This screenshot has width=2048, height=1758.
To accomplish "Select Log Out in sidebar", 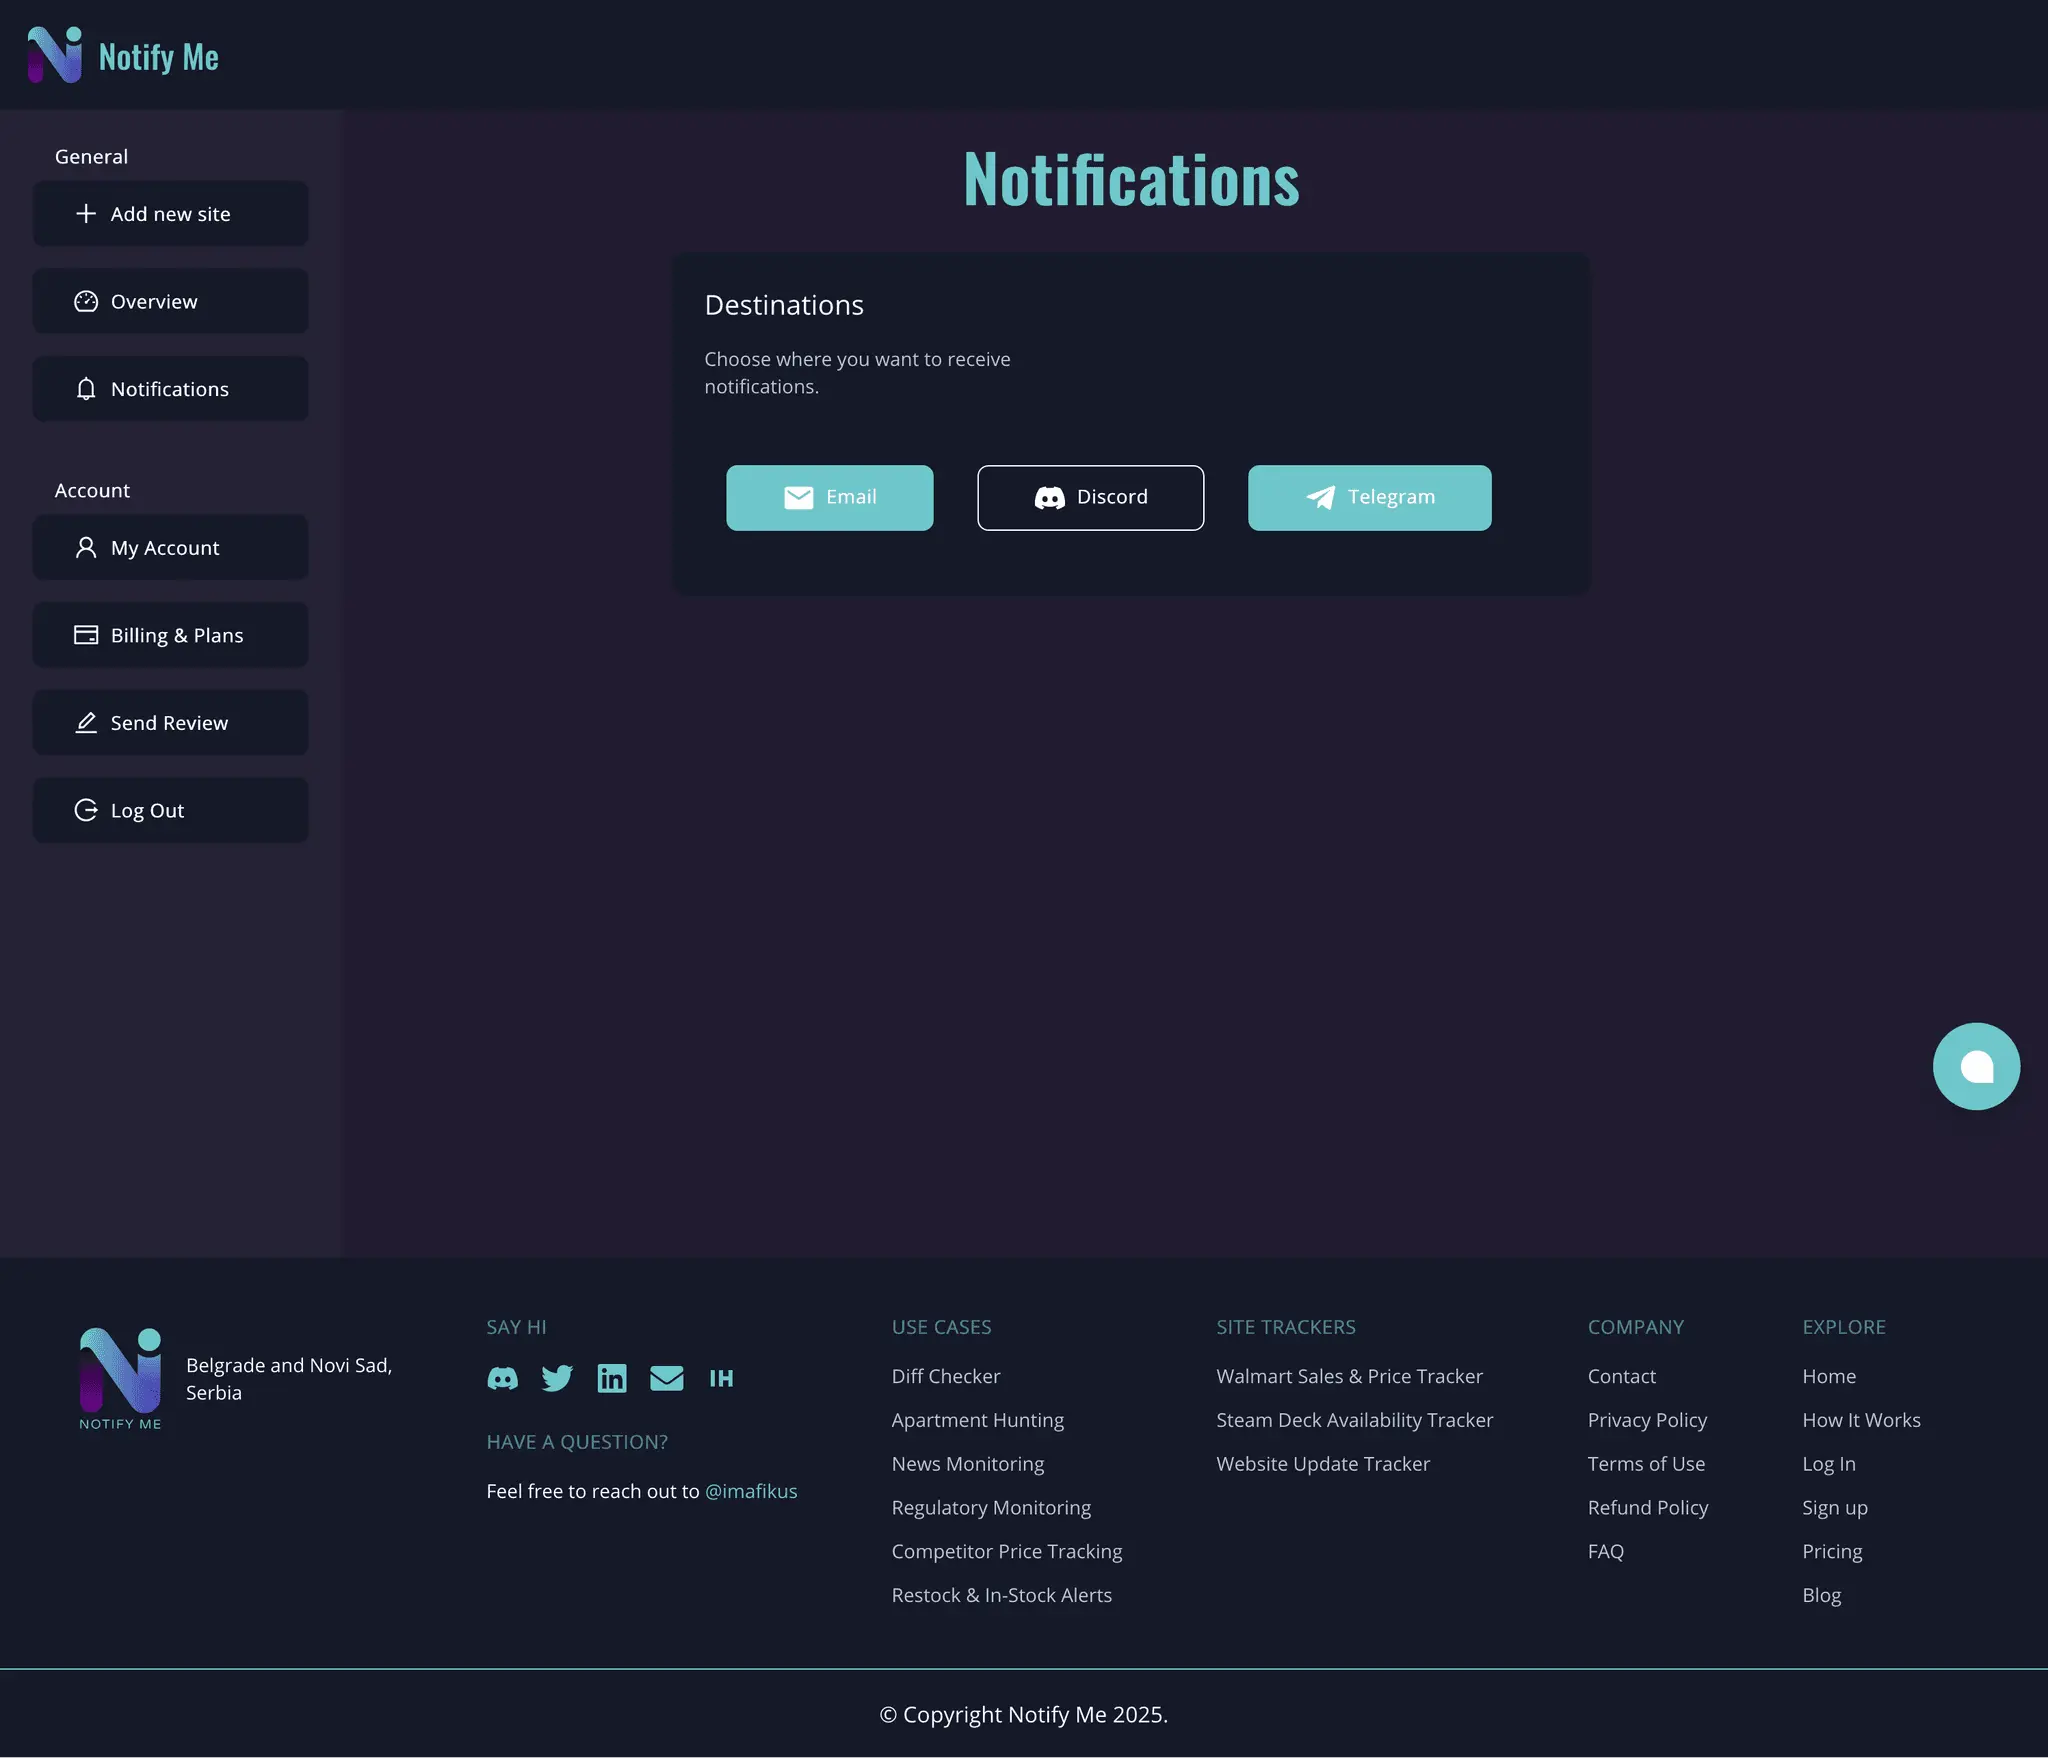I will pos(171,810).
